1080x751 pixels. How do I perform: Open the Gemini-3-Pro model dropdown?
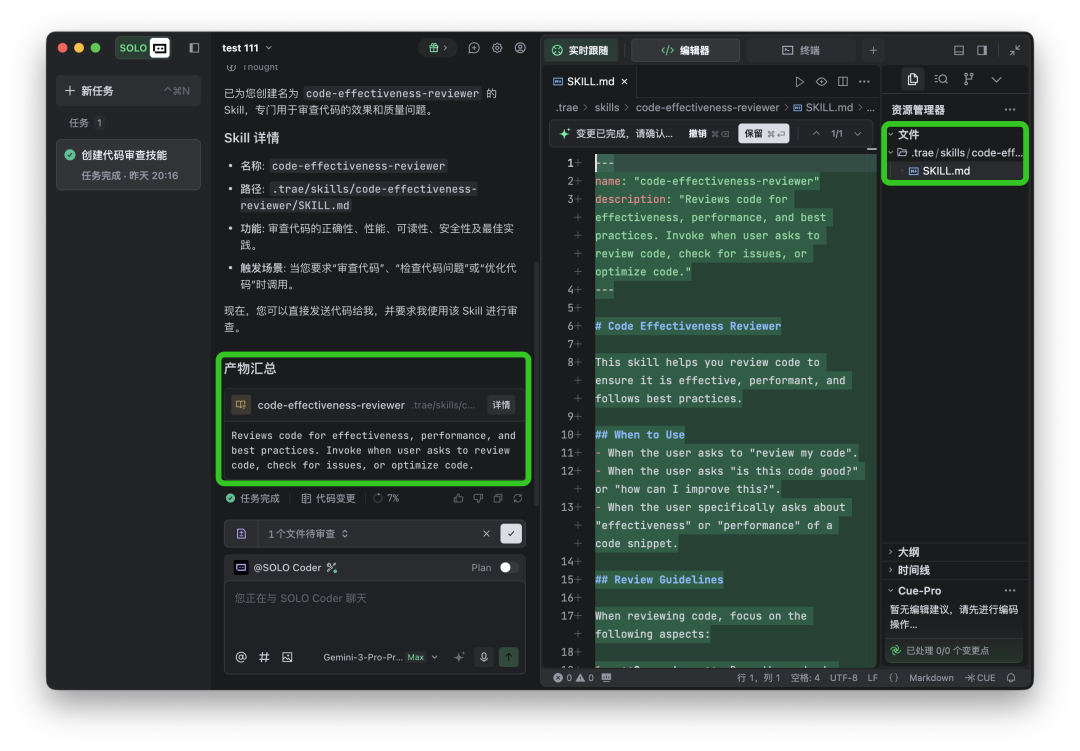tap(380, 657)
